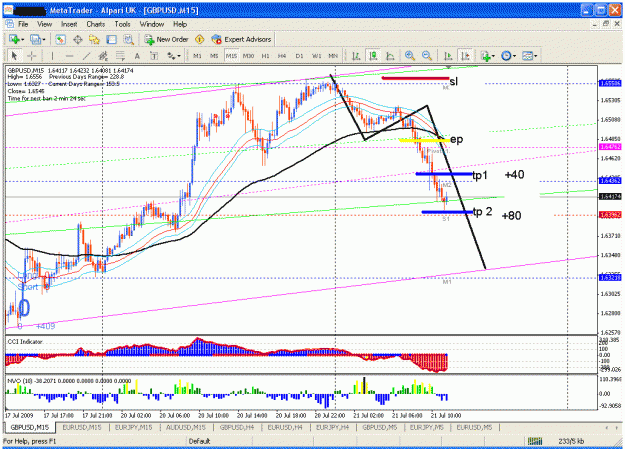Screen dimensions: 625x449
Task: Click the New Order button
Action: 167,39
